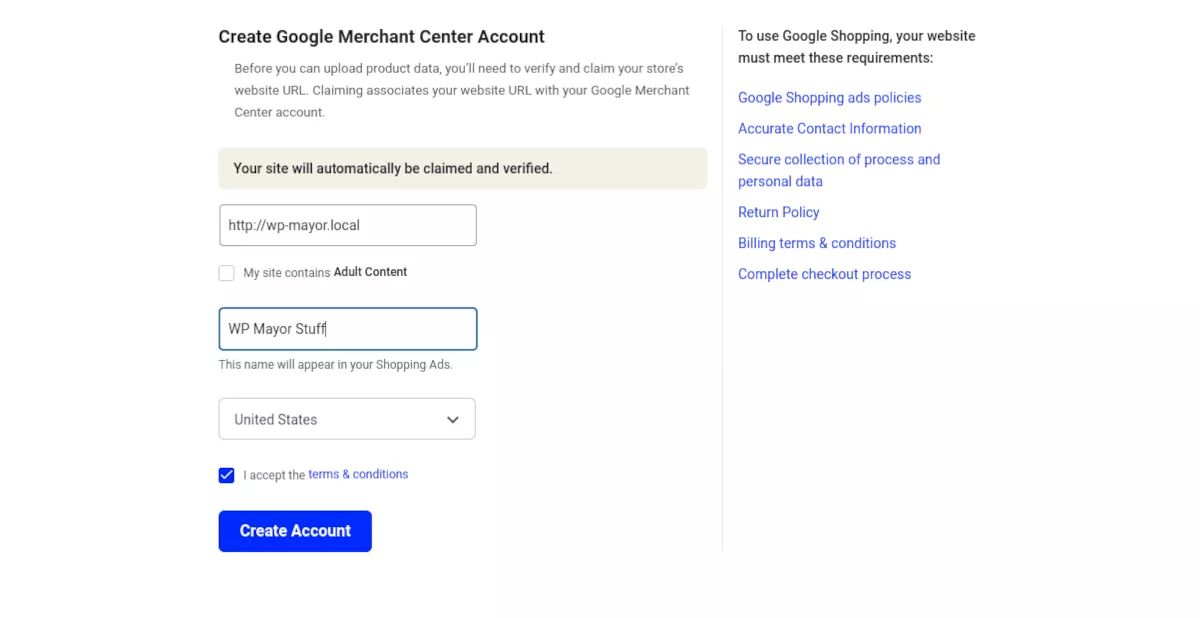The image size is (1200, 618).
Task: Focus the website URL input field
Action: point(348,225)
